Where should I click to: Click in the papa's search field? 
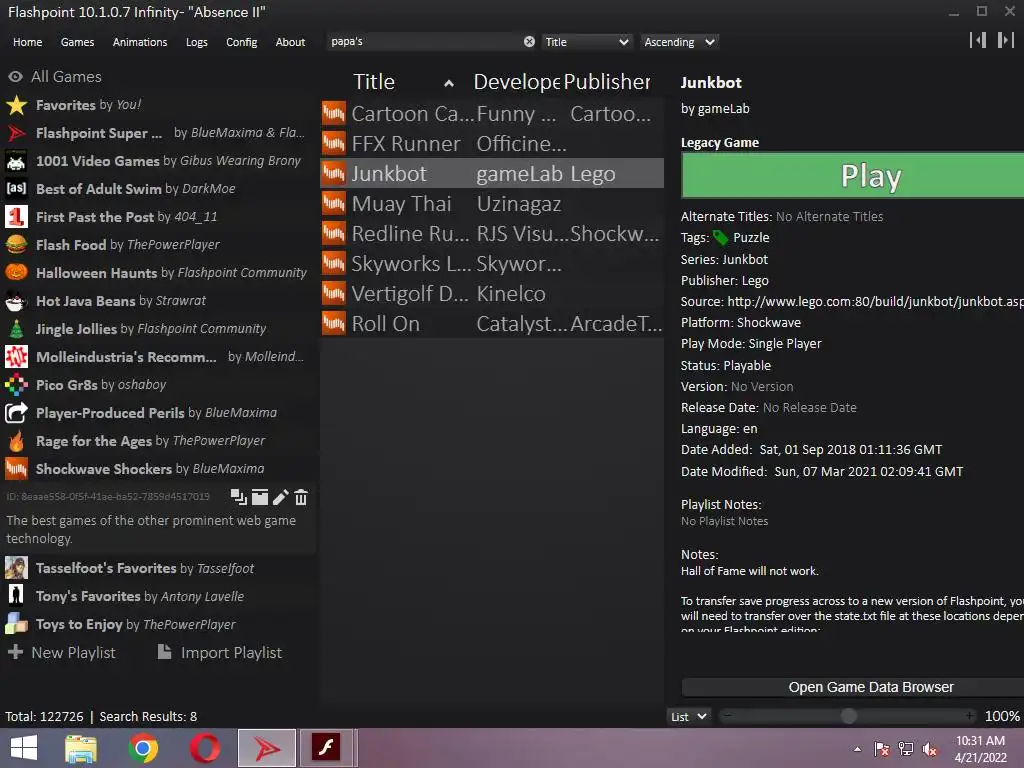pos(424,42)
